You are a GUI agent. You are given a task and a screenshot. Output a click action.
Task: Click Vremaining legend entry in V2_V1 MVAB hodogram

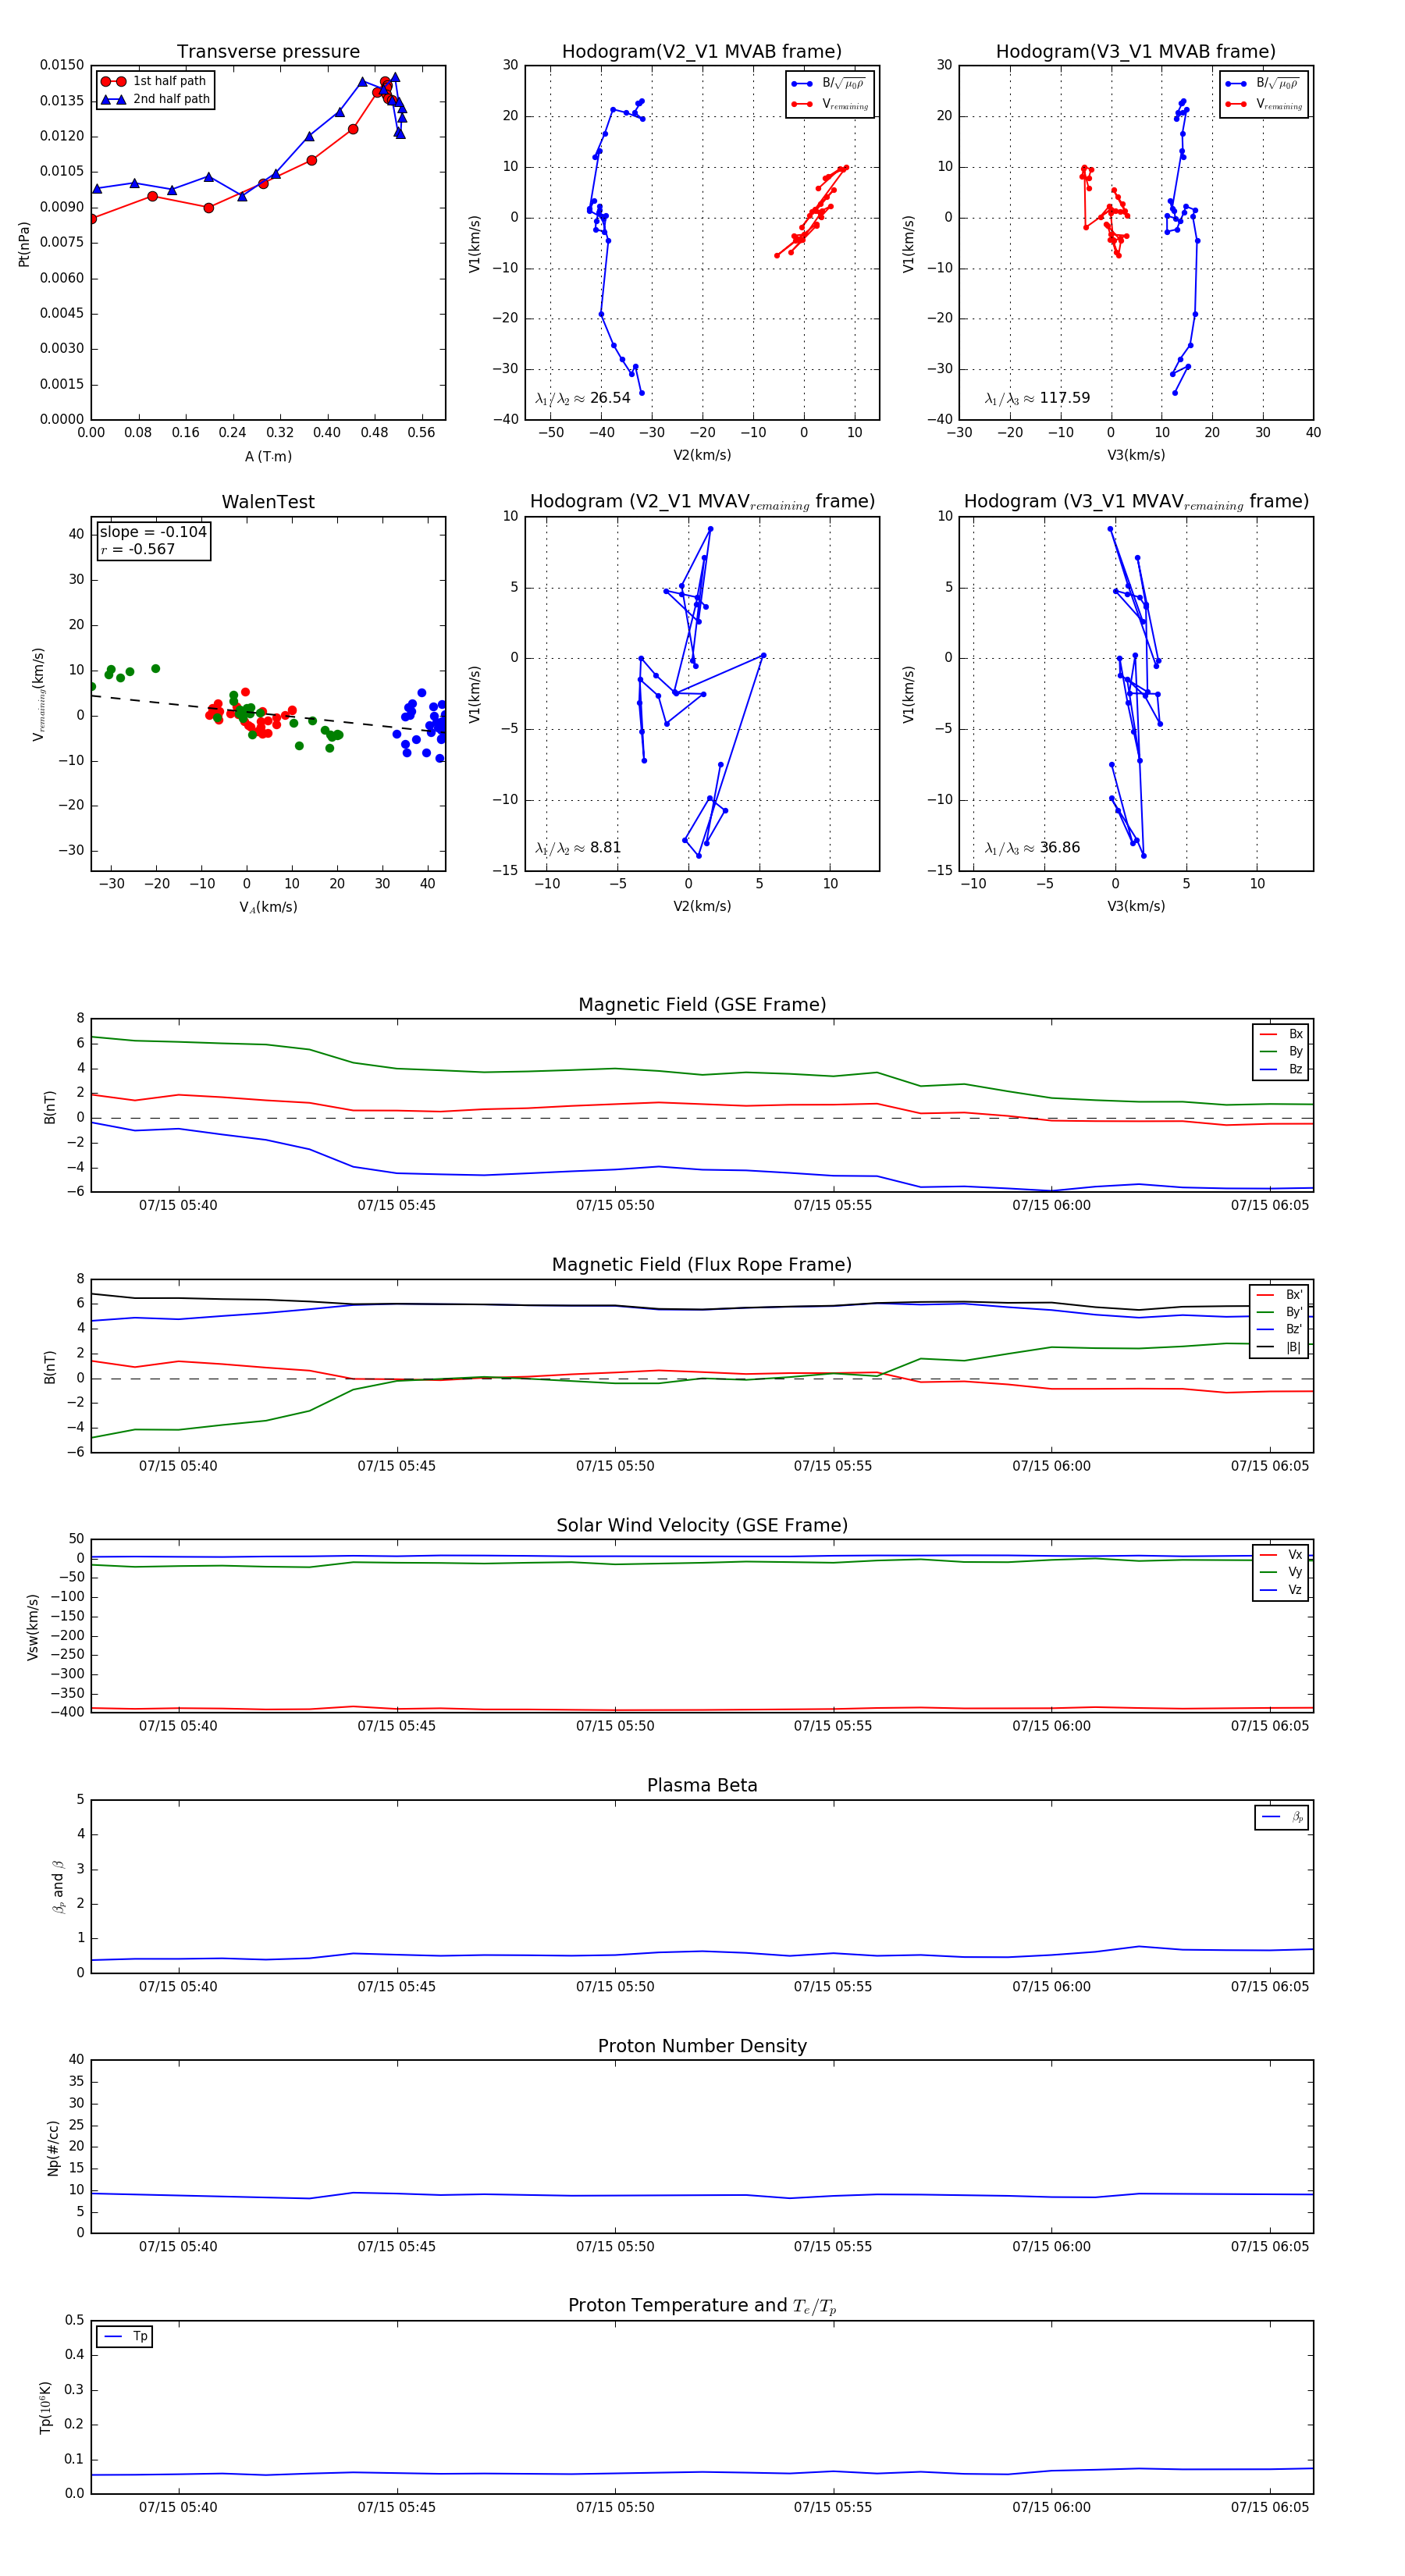click(x=830, y=104)
